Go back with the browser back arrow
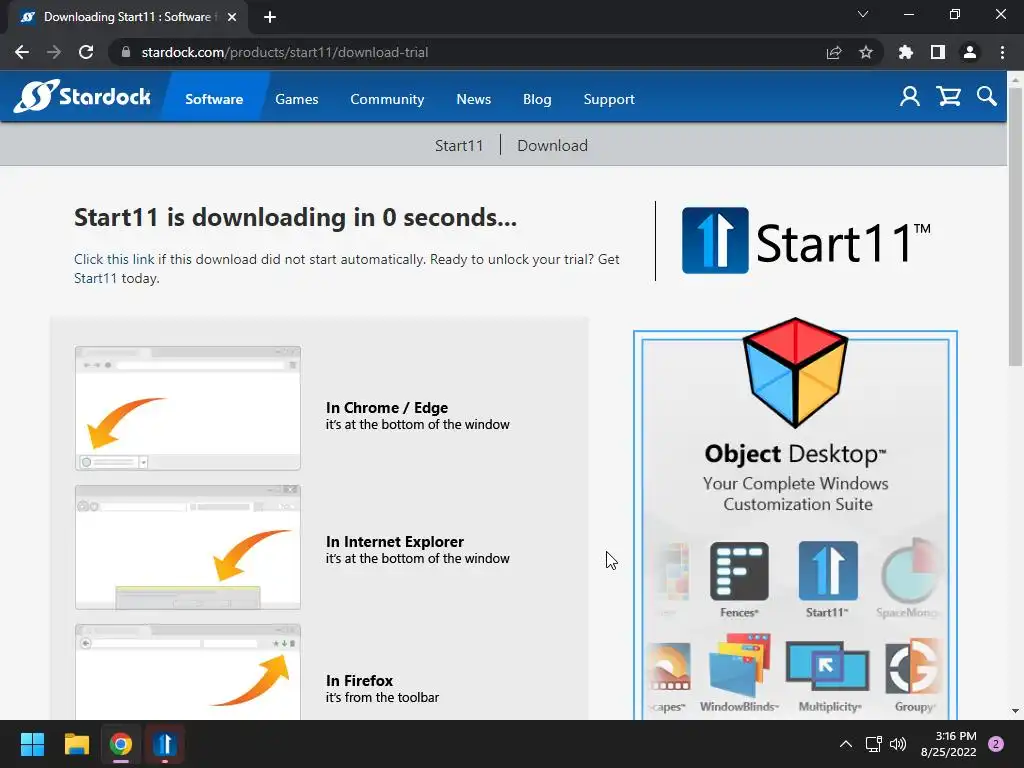 [22, 52]
